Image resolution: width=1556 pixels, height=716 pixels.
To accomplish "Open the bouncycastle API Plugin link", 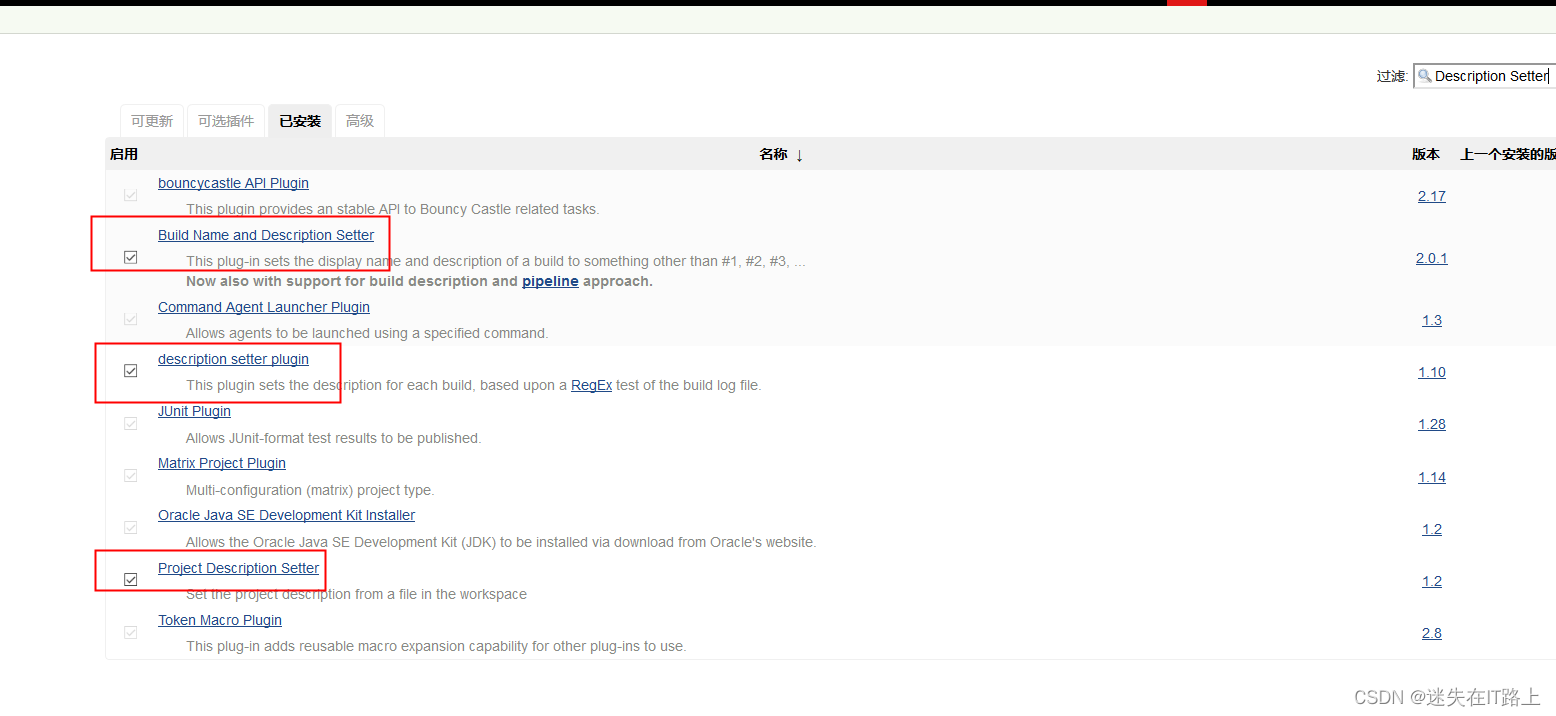I will coord(233,183).
